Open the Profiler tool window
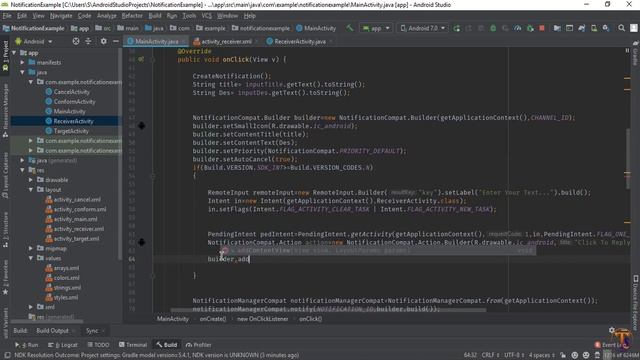 point(198,345)
